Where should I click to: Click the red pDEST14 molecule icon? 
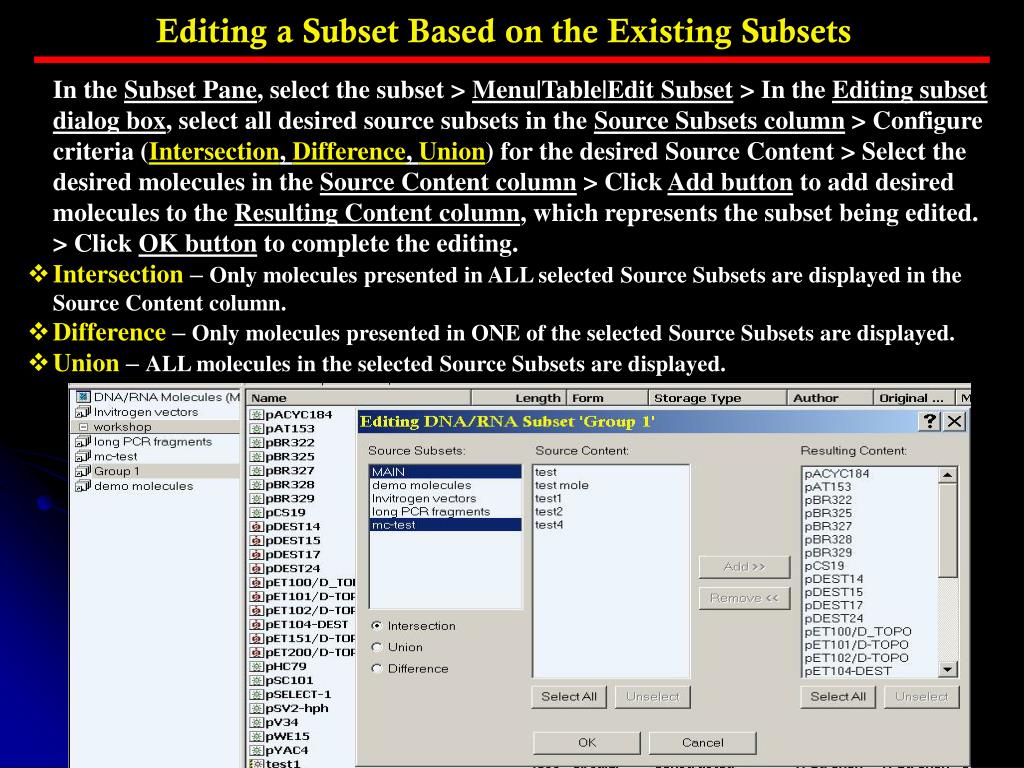[257, 526]
